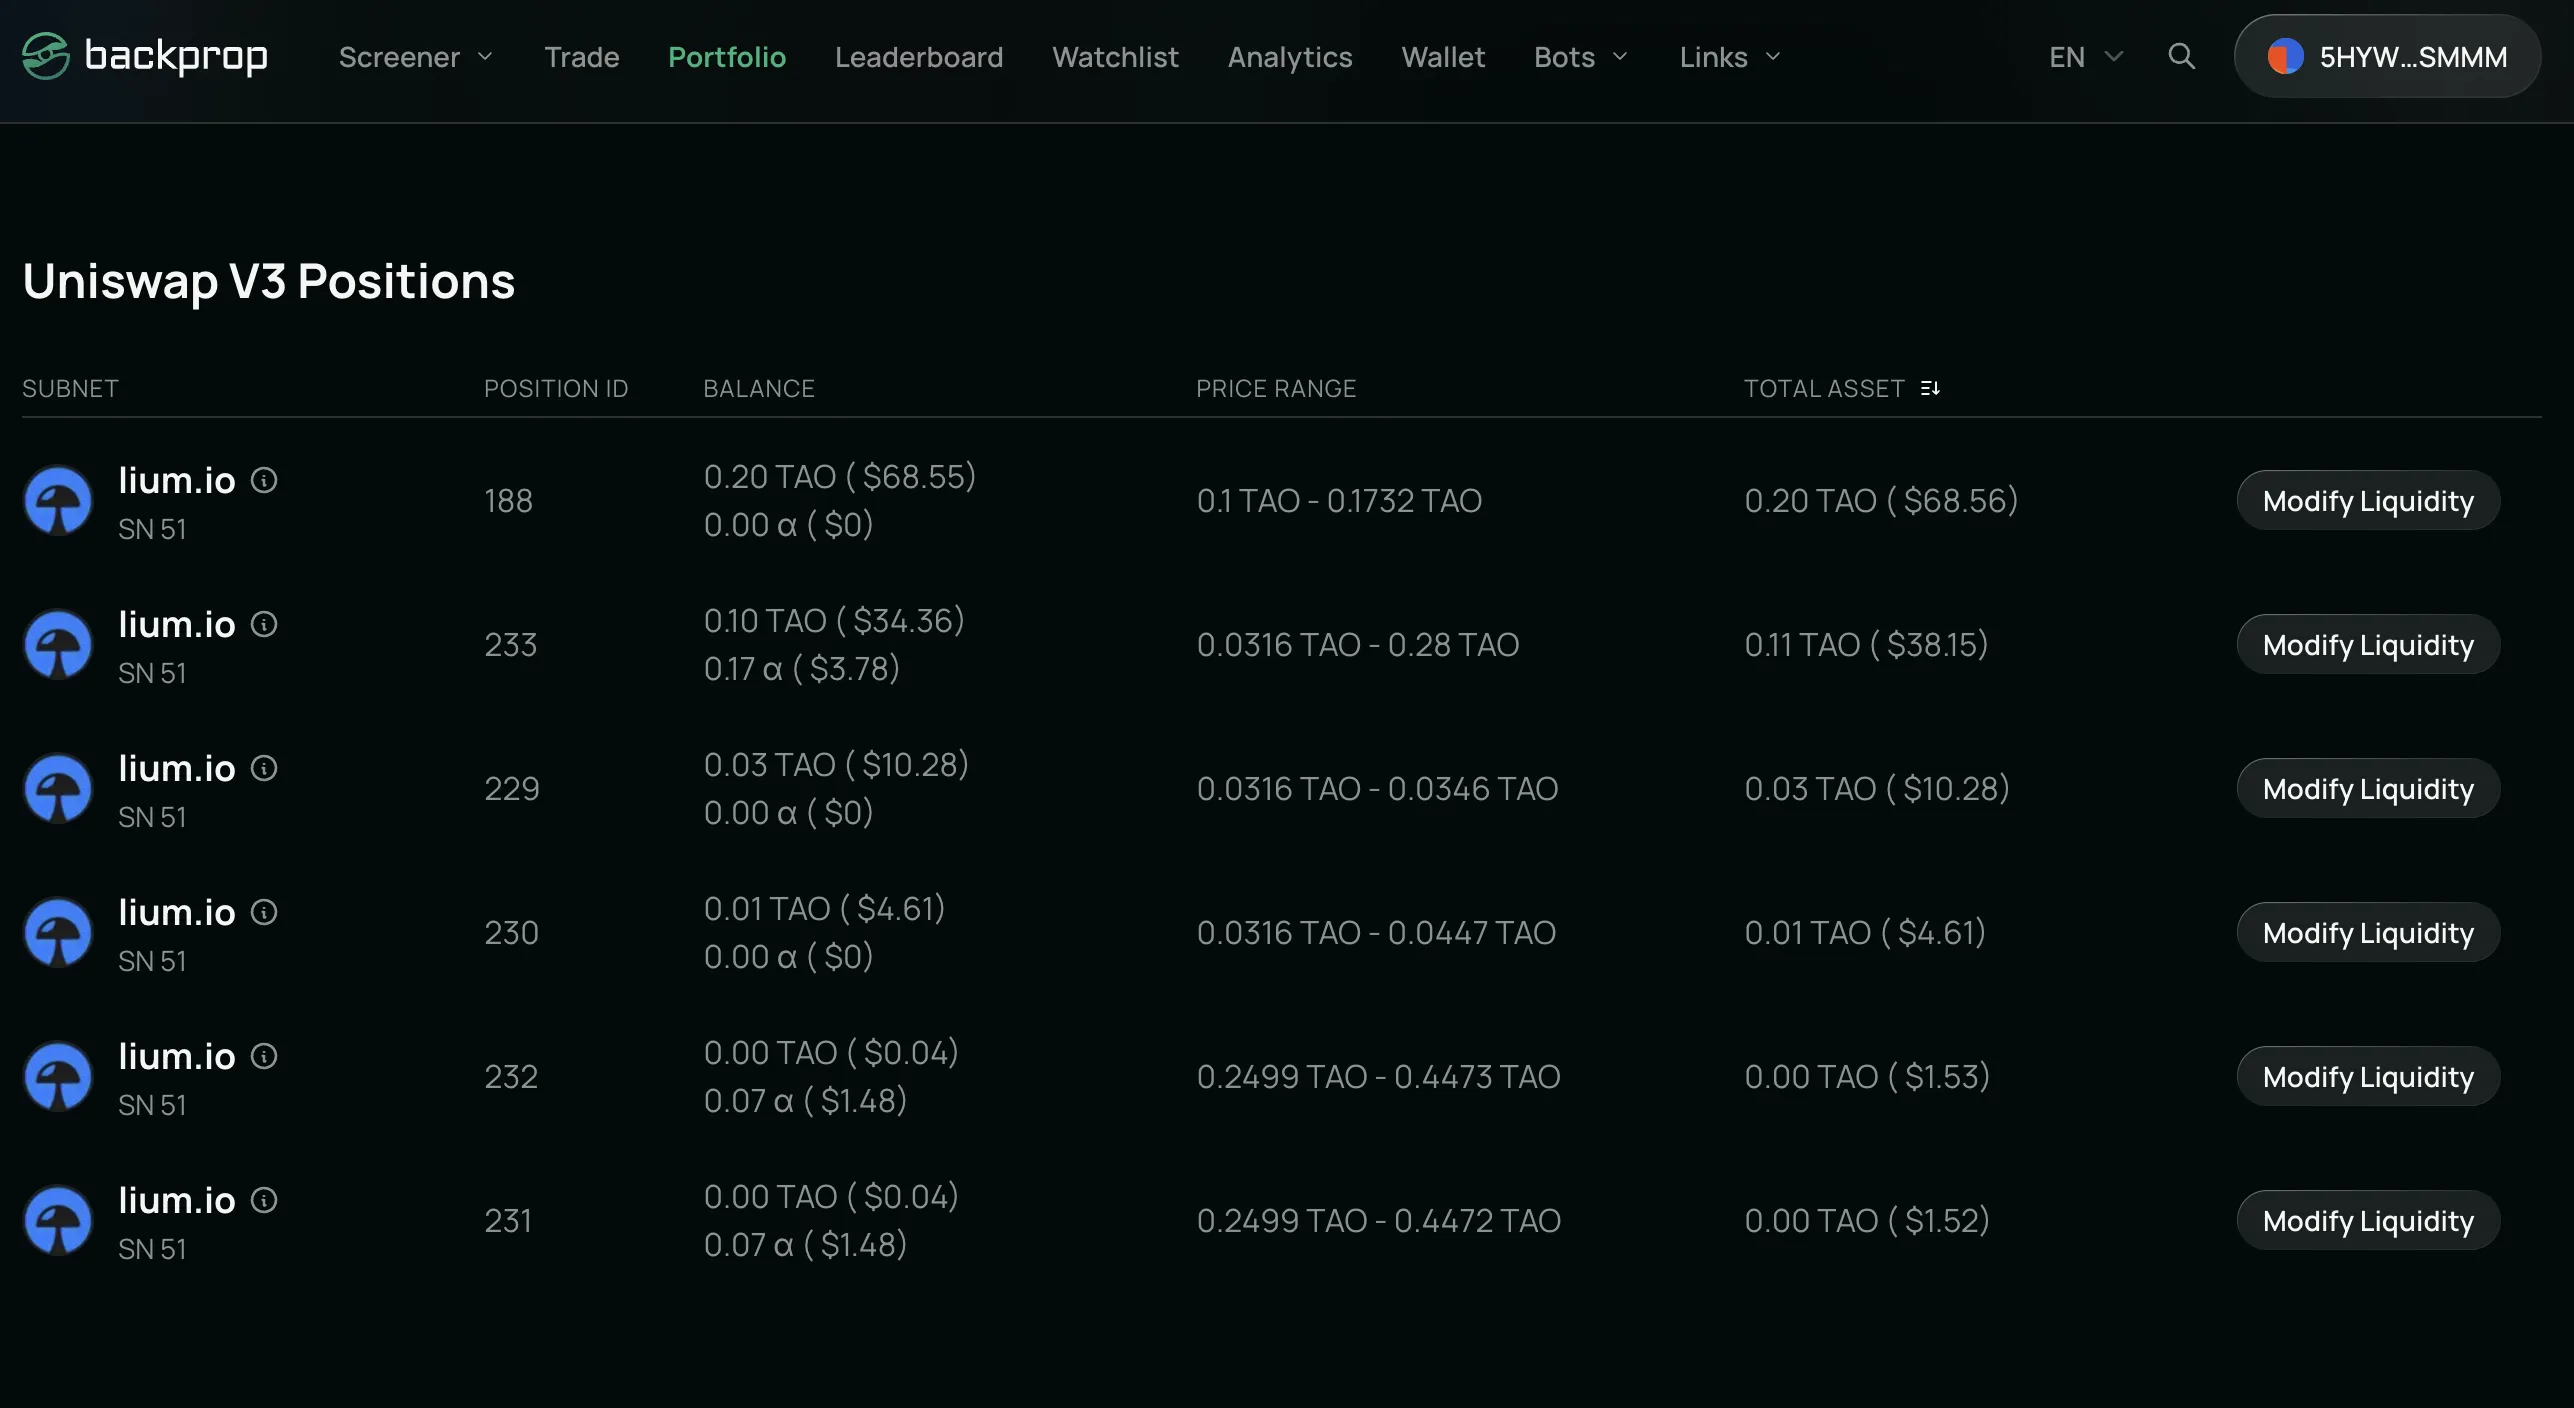
Task: Click total asset 0.00 TAO ($1.53)
Action: pos(1867,1077)
